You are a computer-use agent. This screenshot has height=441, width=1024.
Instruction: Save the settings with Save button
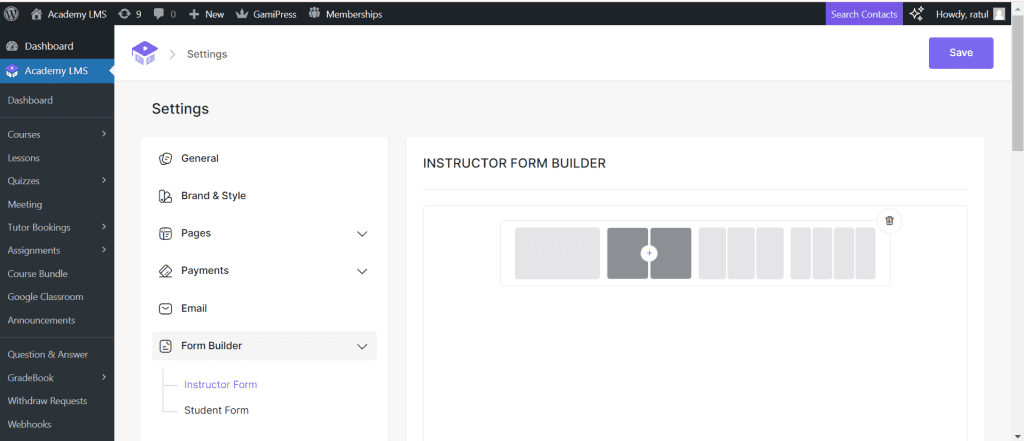(x=961, y=53)
